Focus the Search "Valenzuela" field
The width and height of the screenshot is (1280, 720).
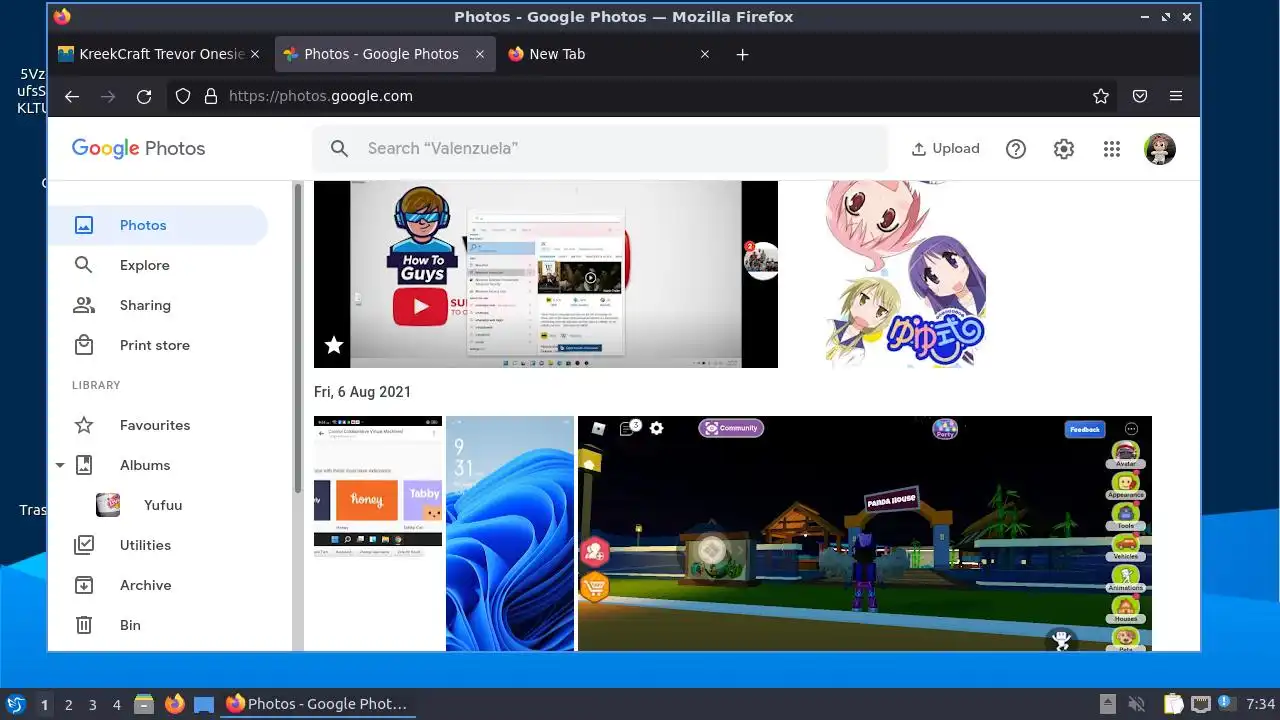pyautogui.click(x=600, y=148)
